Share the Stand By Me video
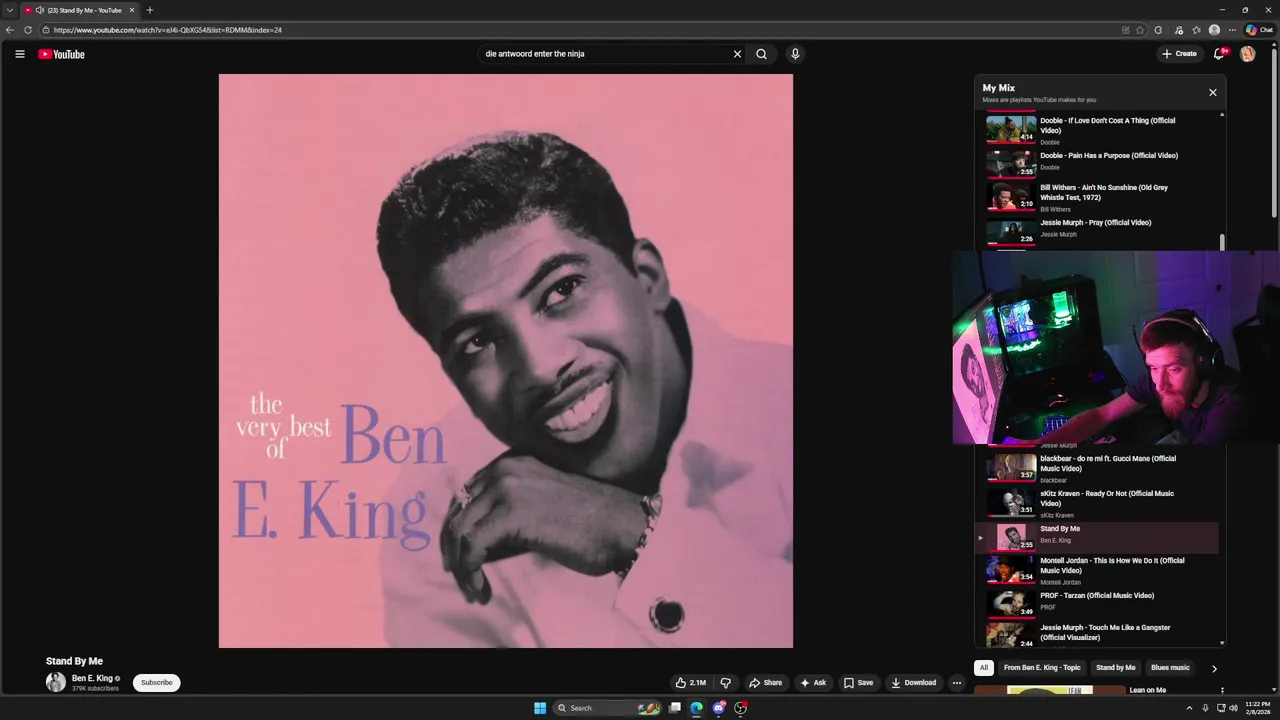This screenshot has height=720, width=1280. 765,683
